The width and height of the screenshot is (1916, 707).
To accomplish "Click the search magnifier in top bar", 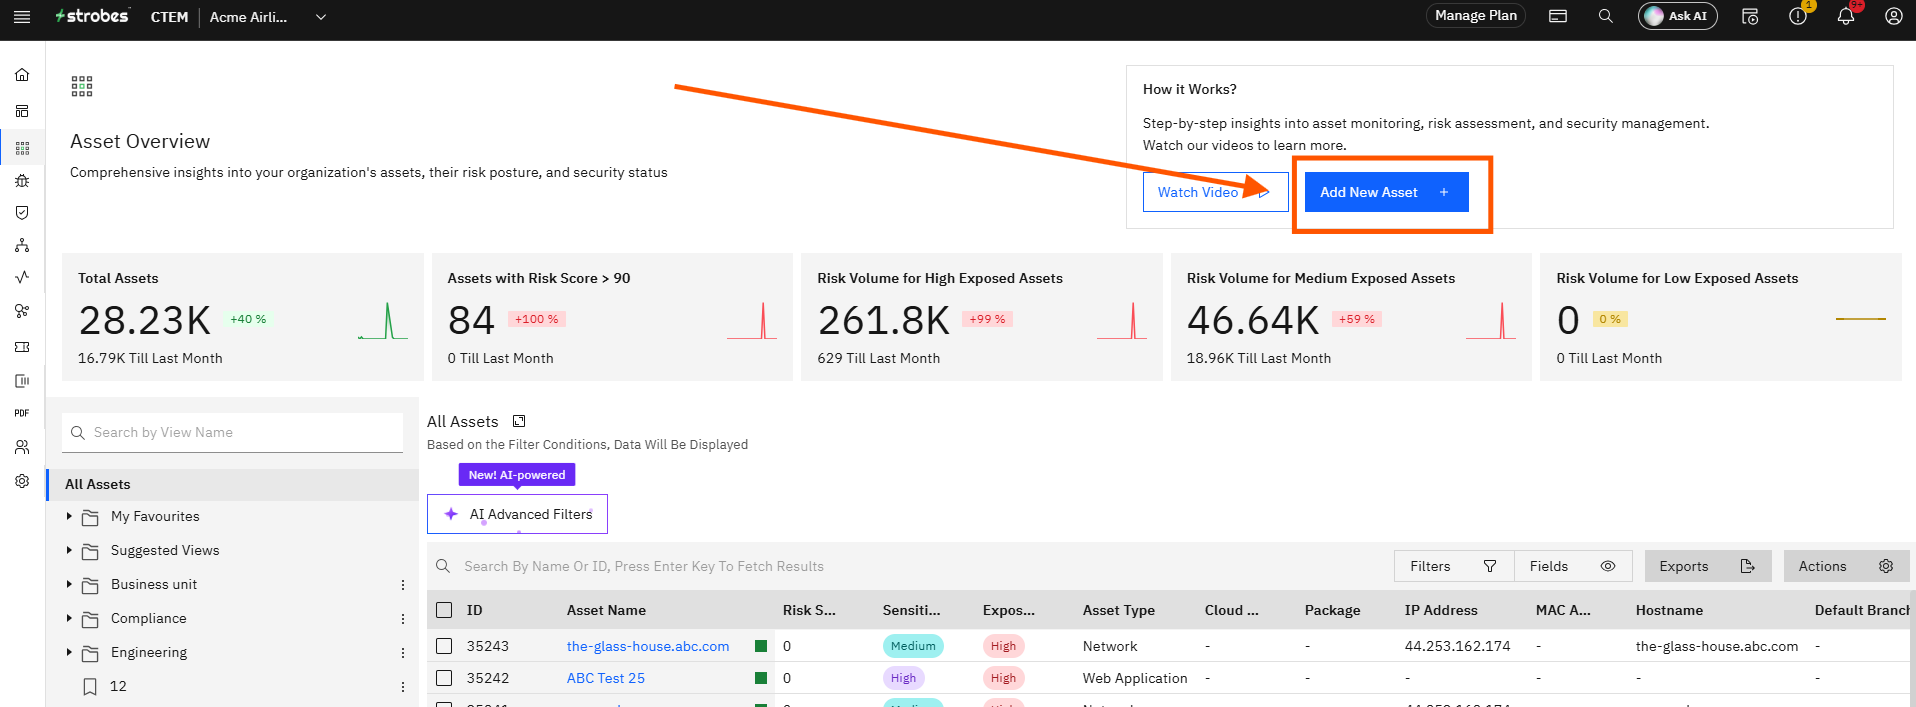I will point(1606,16).
